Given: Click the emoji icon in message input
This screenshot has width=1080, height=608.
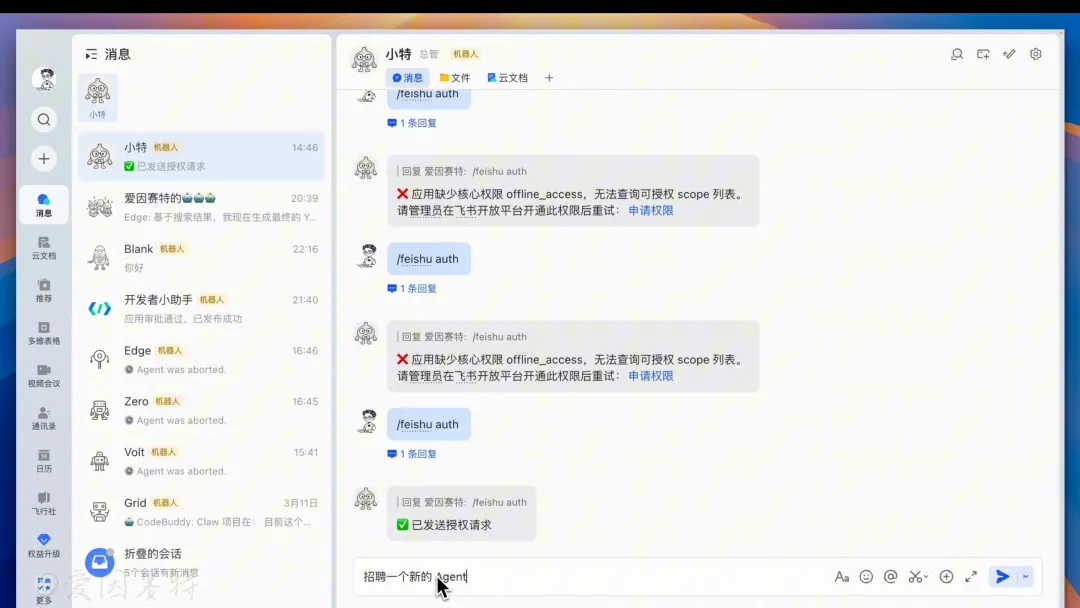Looking at the screenshot, I should [x=866, y=577].
